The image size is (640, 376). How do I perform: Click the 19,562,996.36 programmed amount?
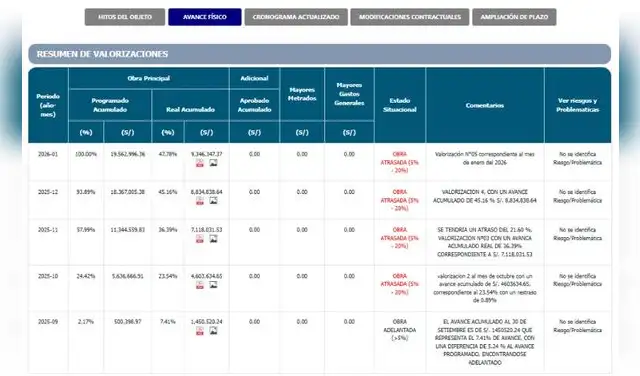[128, 154]
